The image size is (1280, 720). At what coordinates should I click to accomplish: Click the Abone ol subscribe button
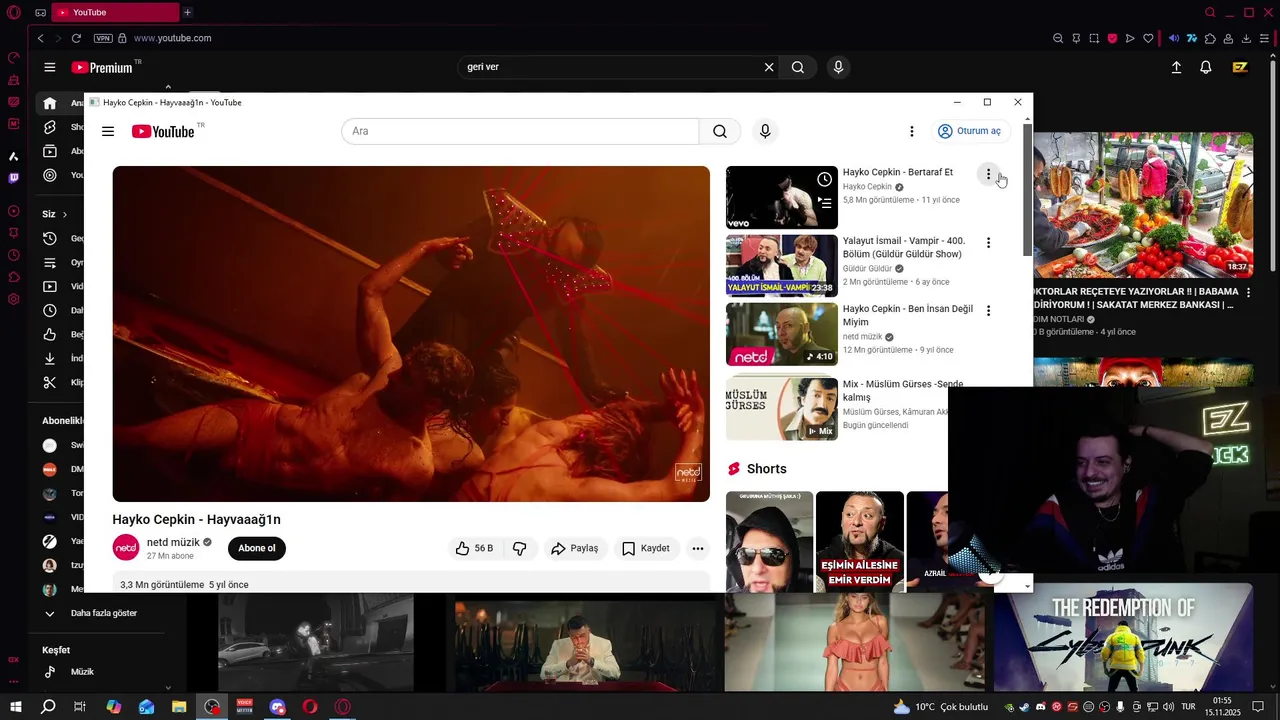point(257,548)
